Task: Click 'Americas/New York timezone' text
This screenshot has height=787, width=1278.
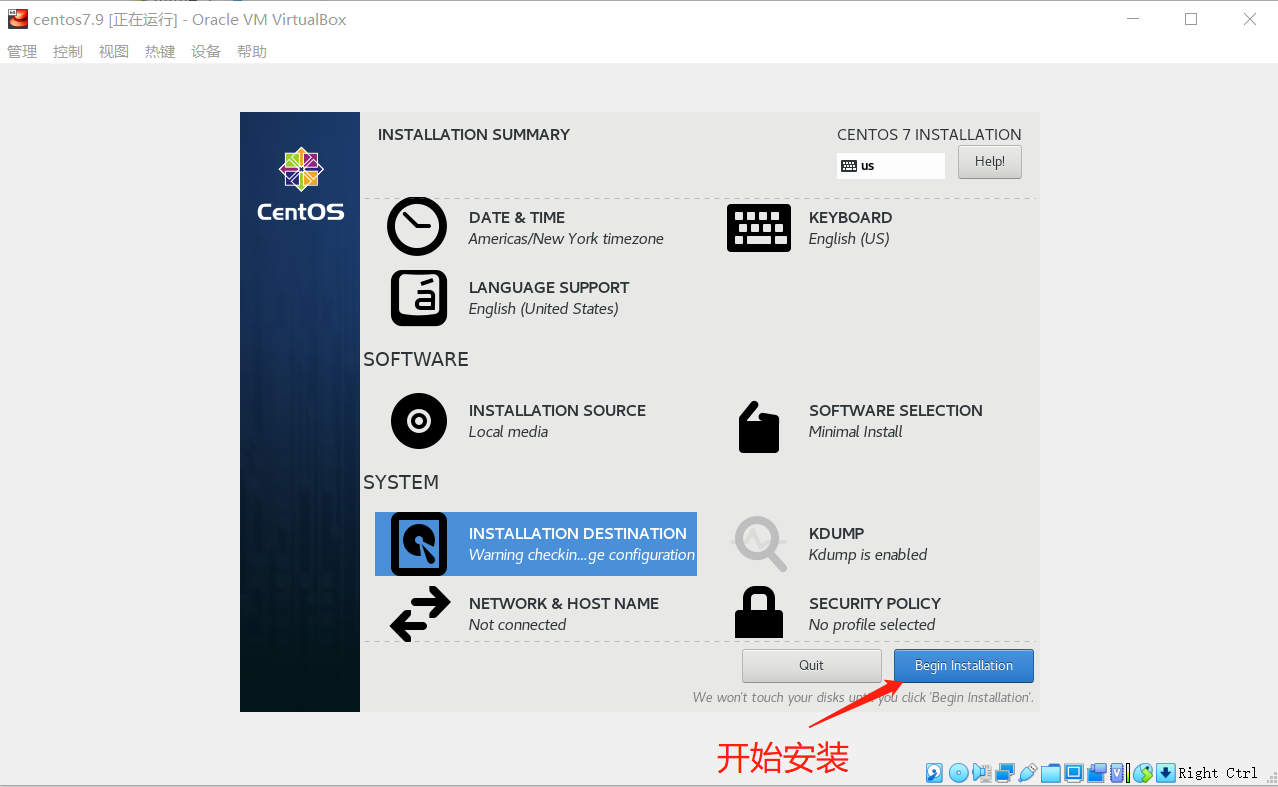Action: [x=566, y=239]
